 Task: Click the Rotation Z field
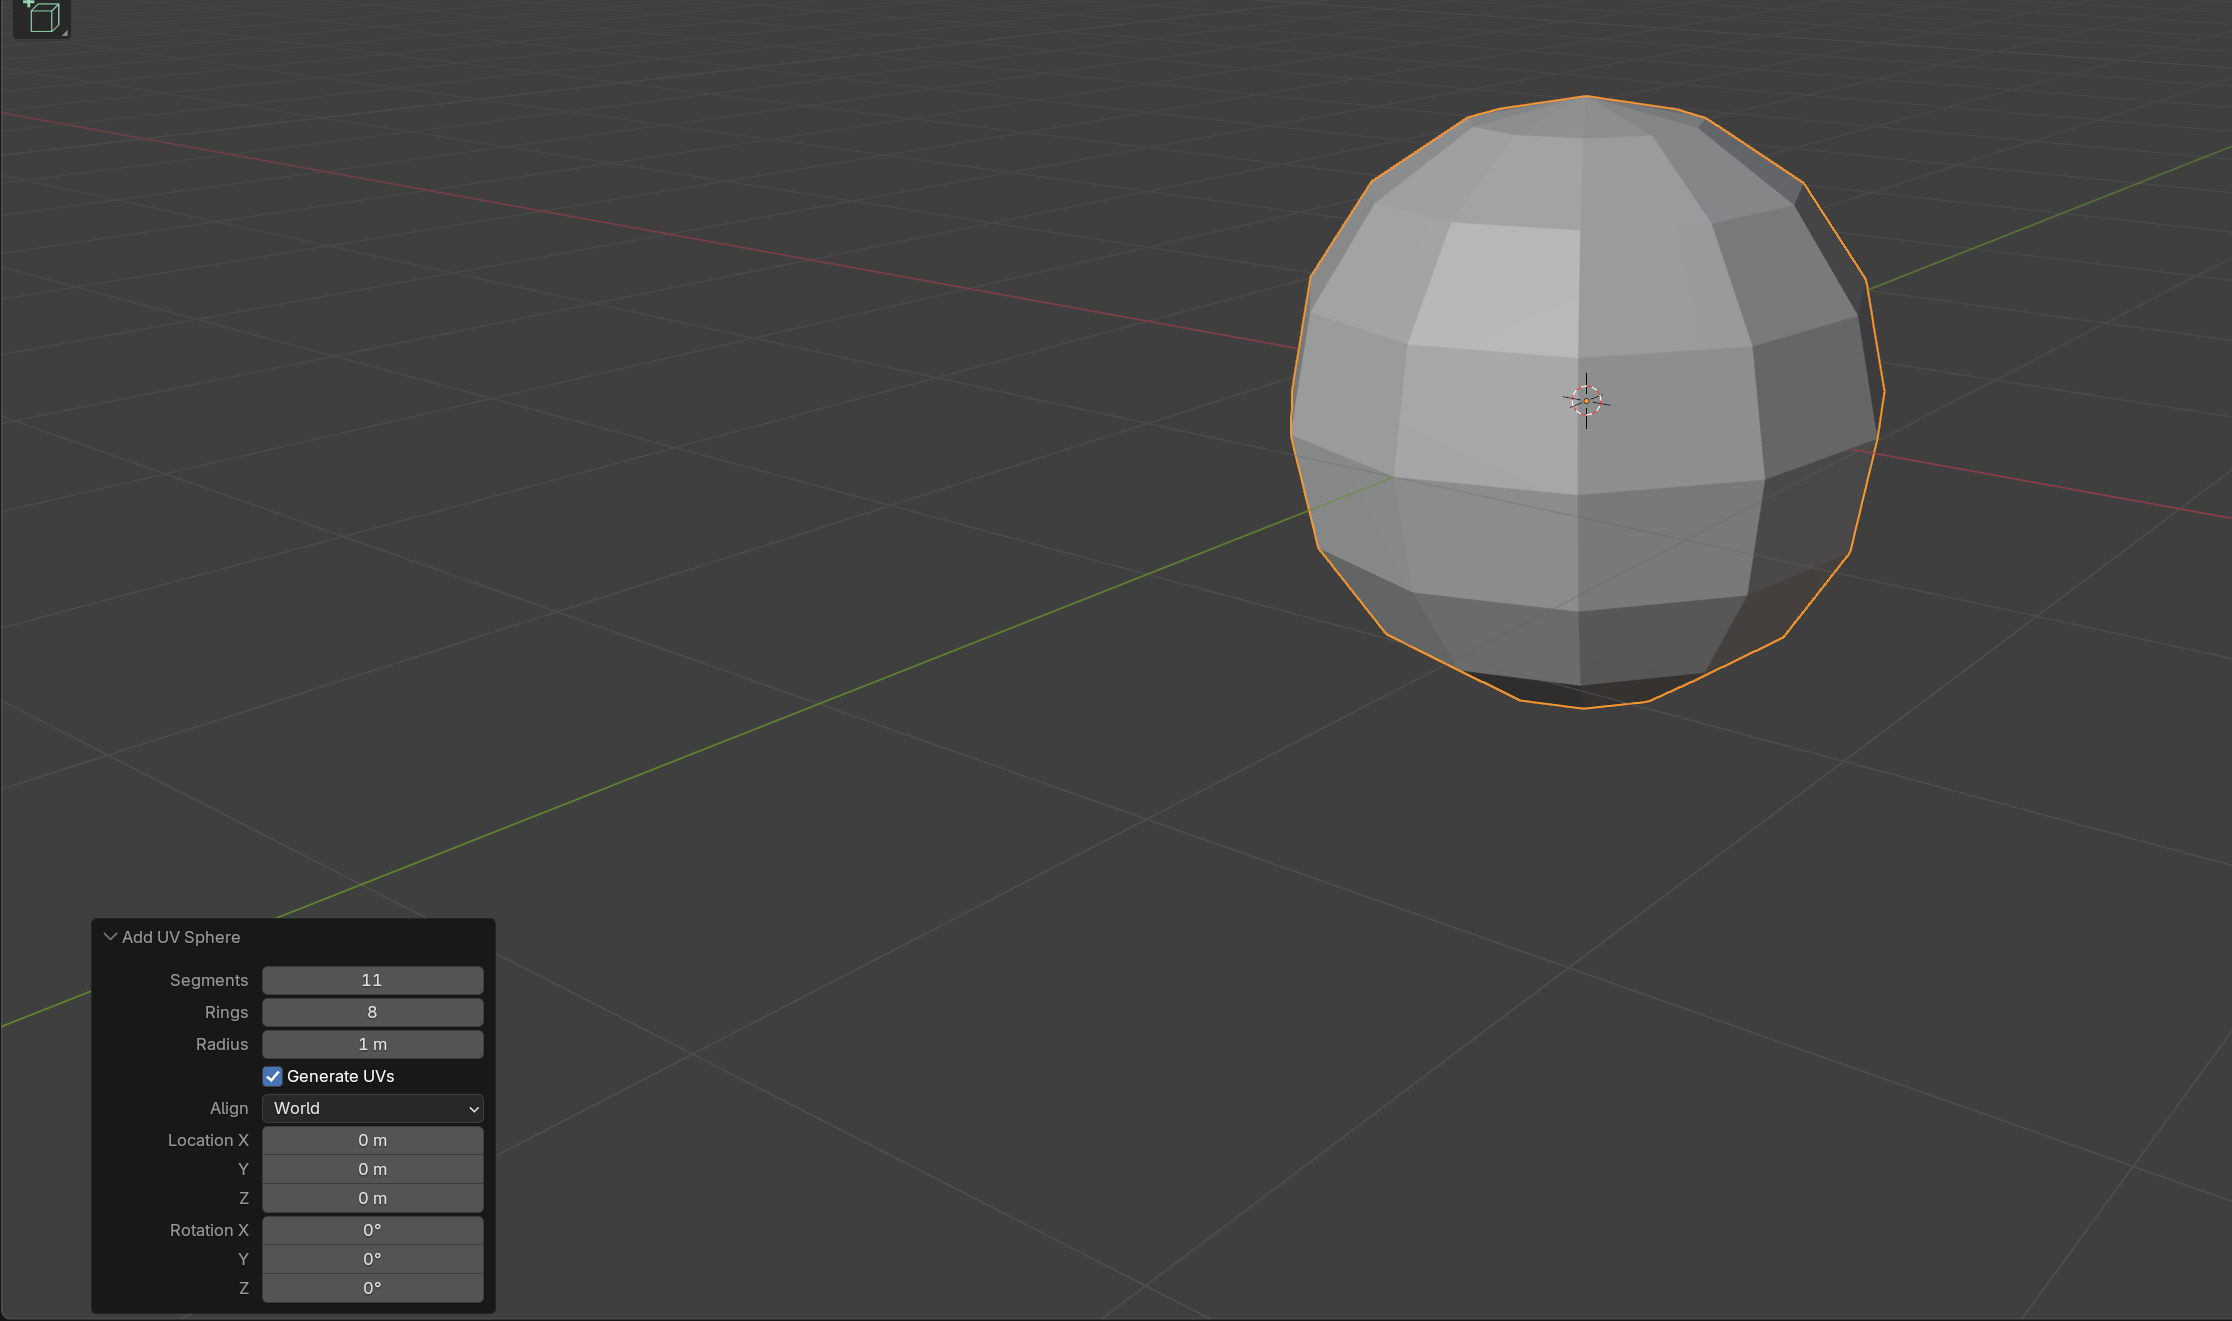point(372,1288)
